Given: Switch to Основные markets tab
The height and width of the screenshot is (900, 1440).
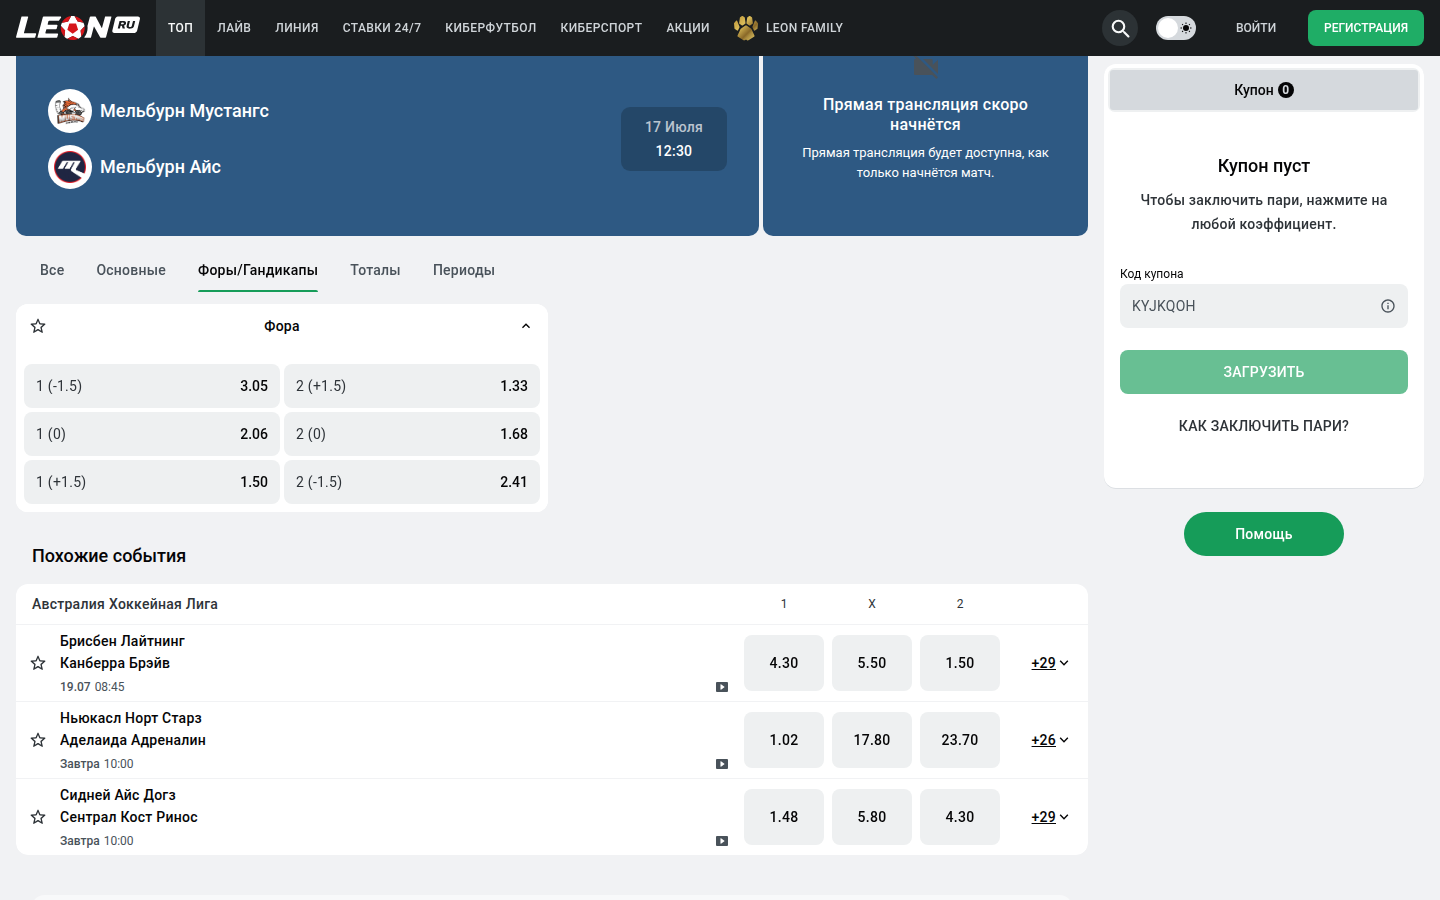Looking at the screenshot, I should [131, 270].
